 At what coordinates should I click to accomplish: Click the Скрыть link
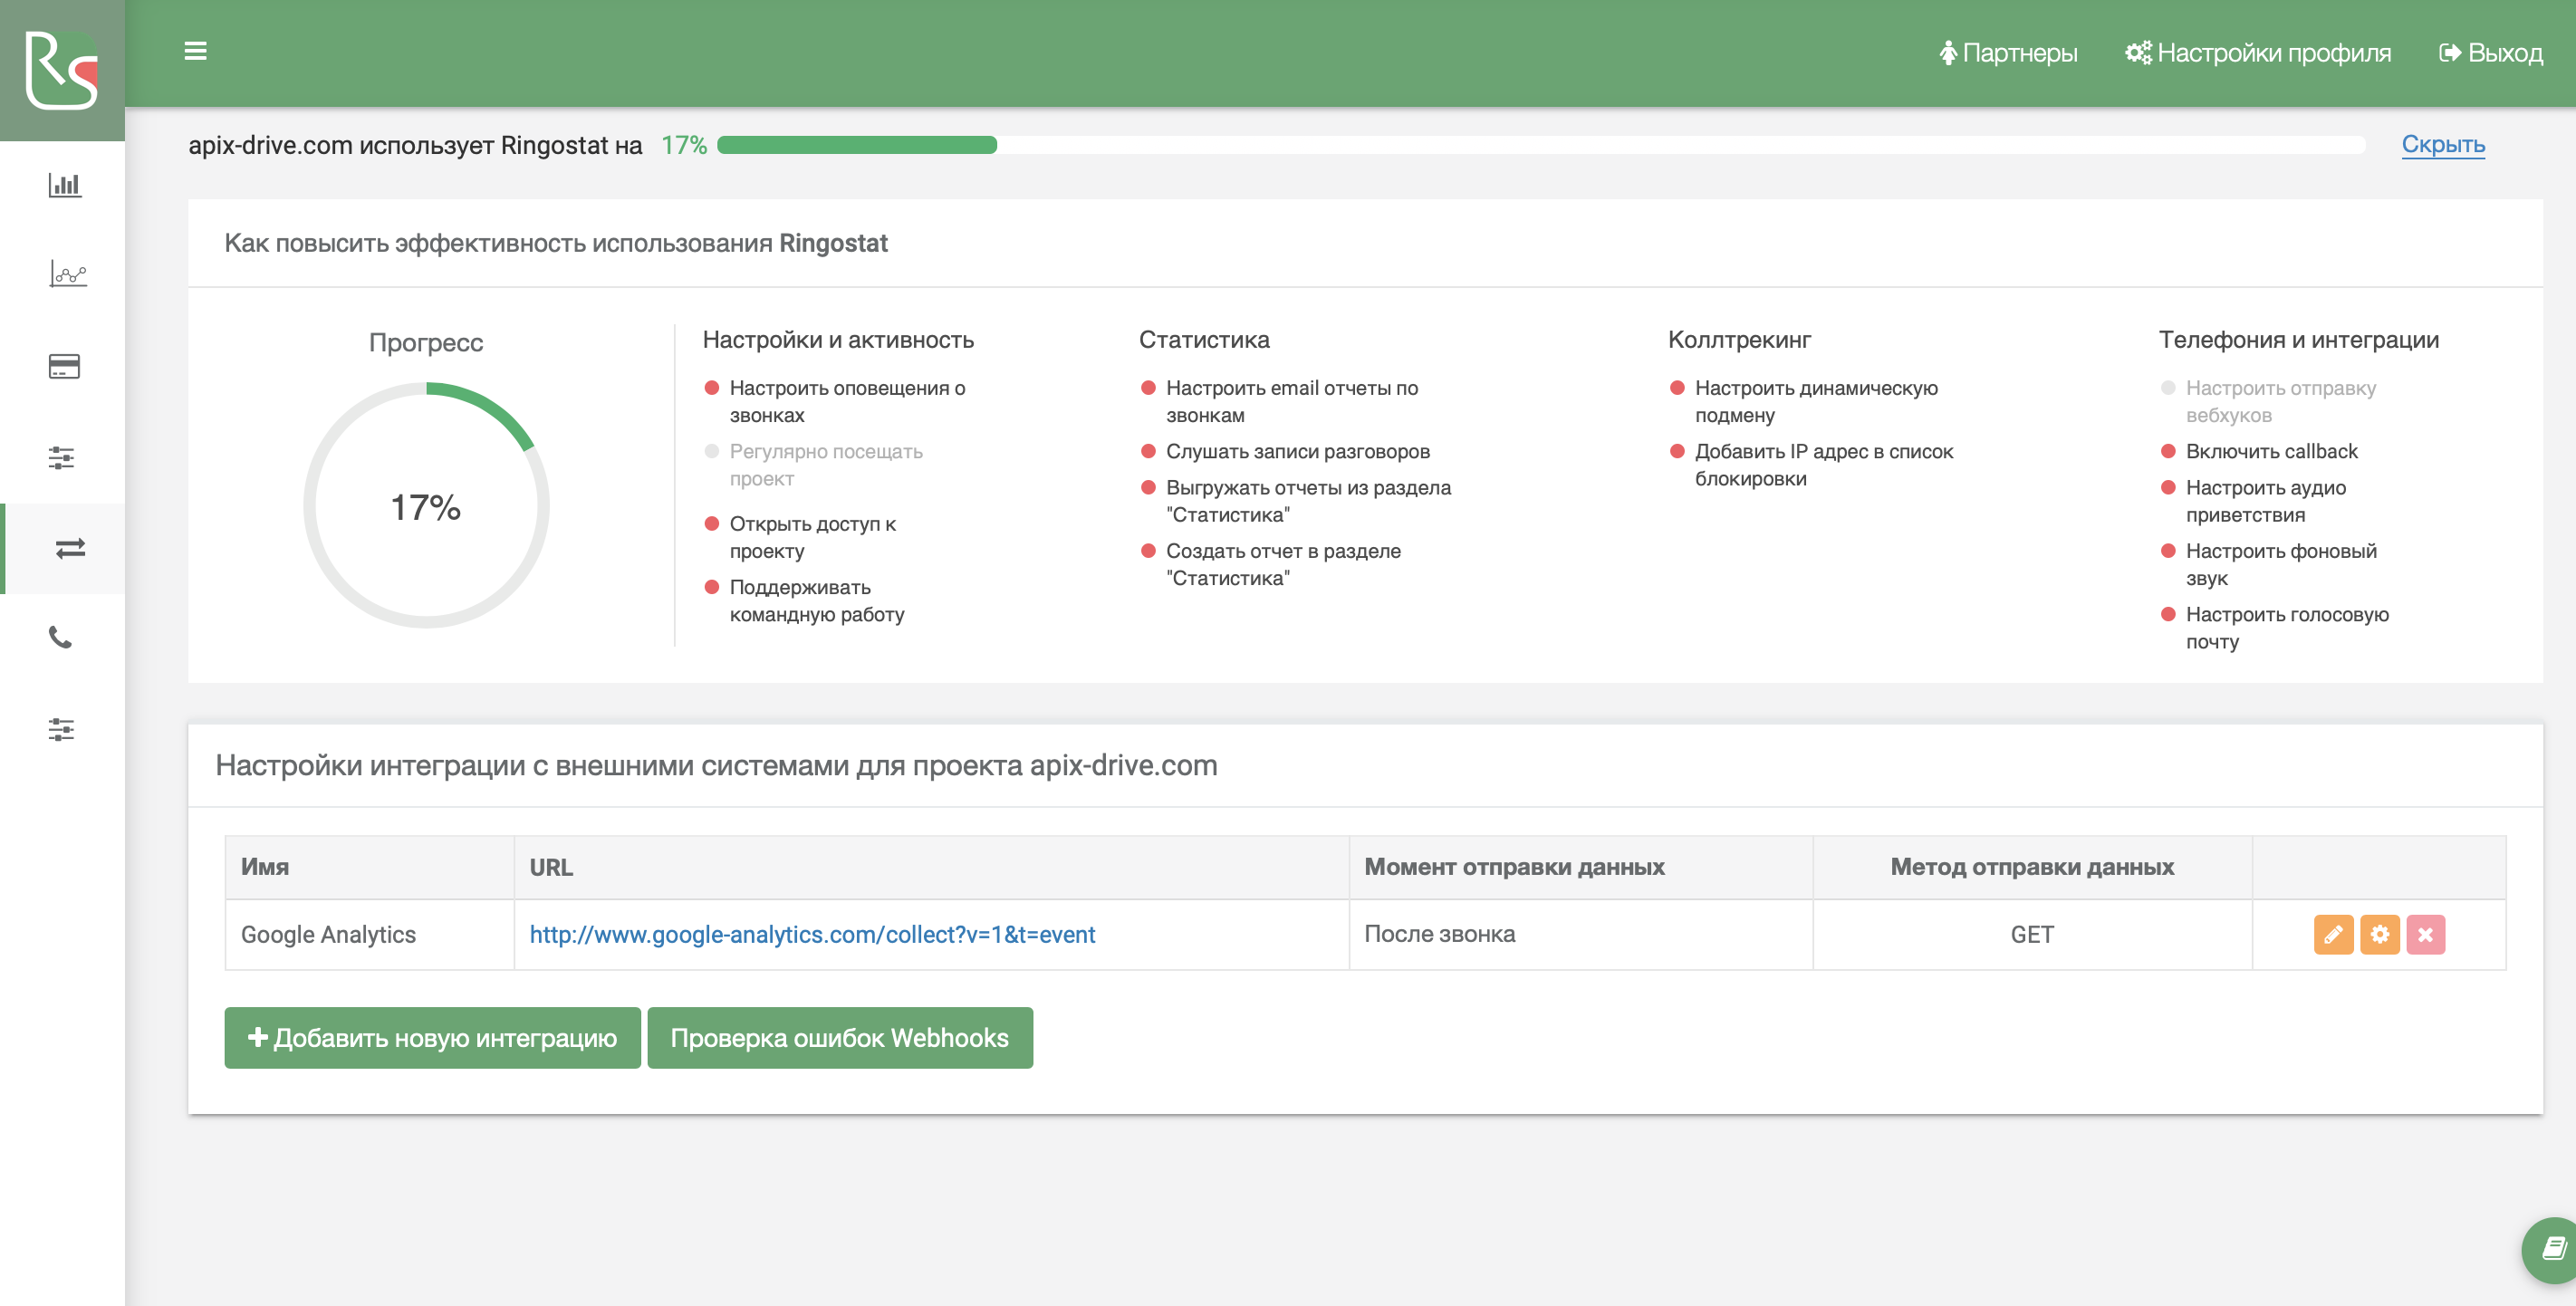point(2443,145)
